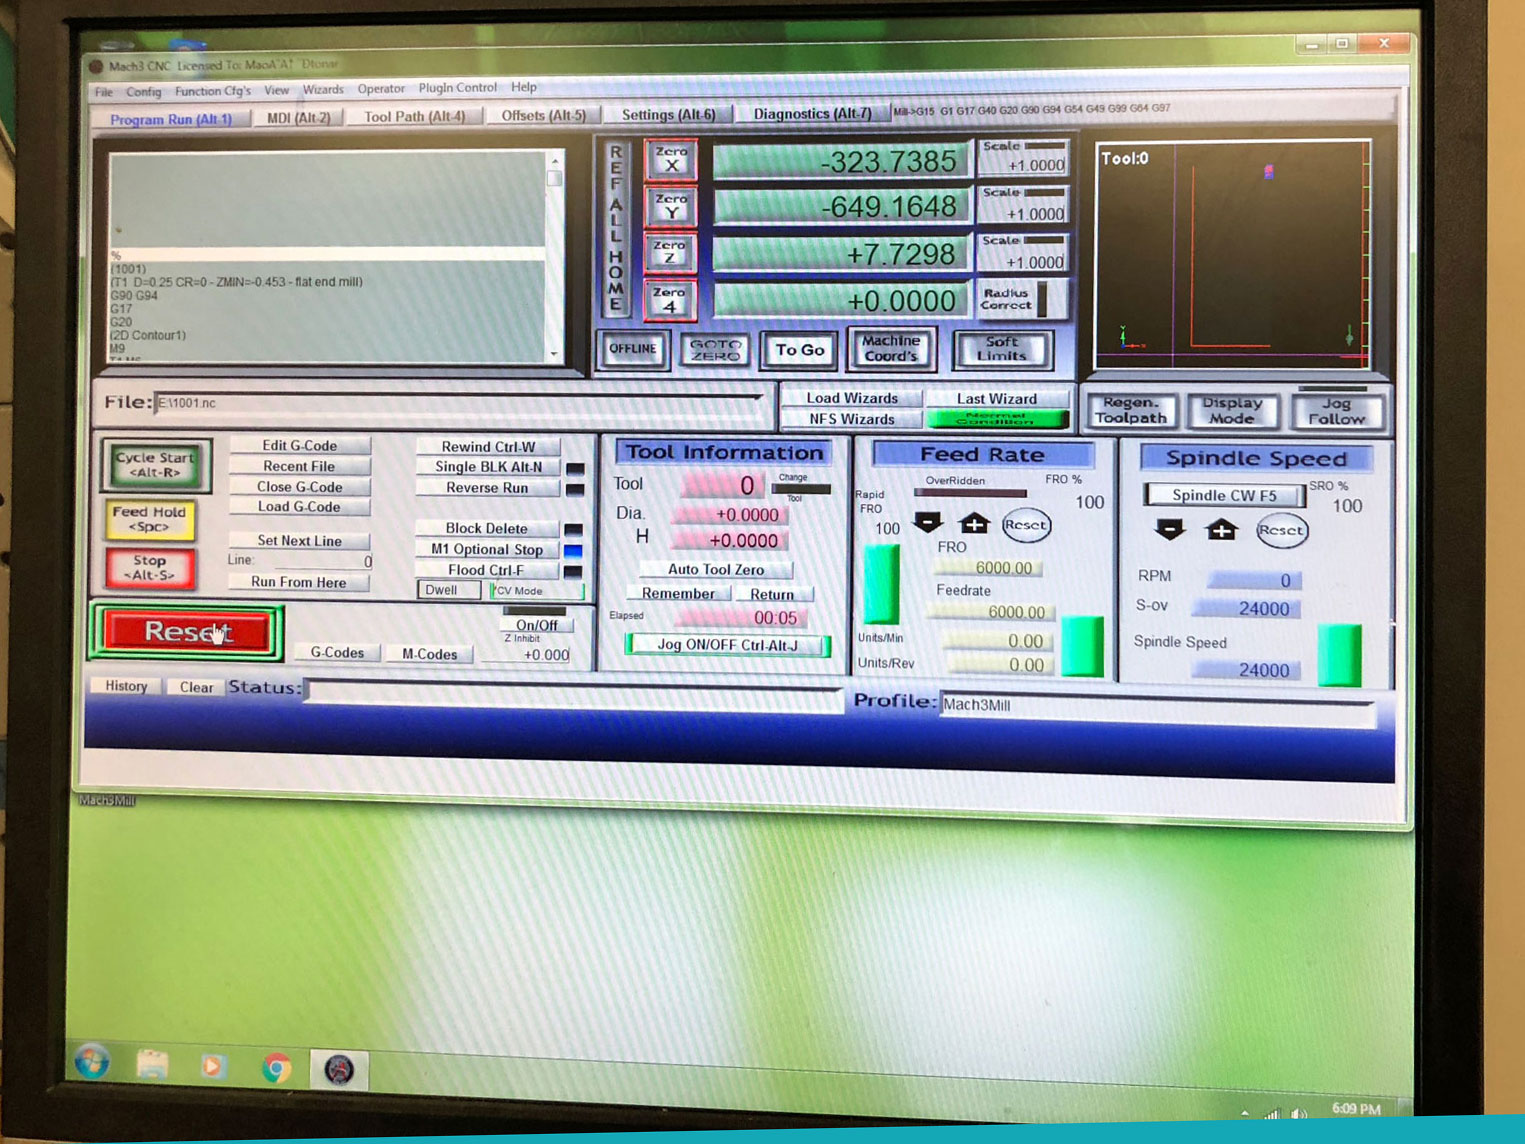The height and width of the screenshot is (1144, 1525).
Task: Toggle Single BLK Alt-N mode
Action: click(488, 467)
